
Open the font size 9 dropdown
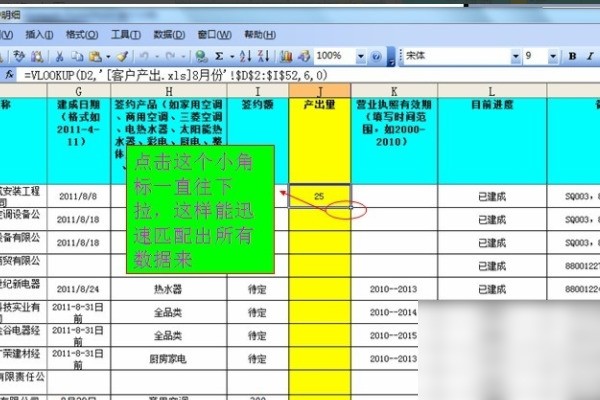tap(553, 57)
